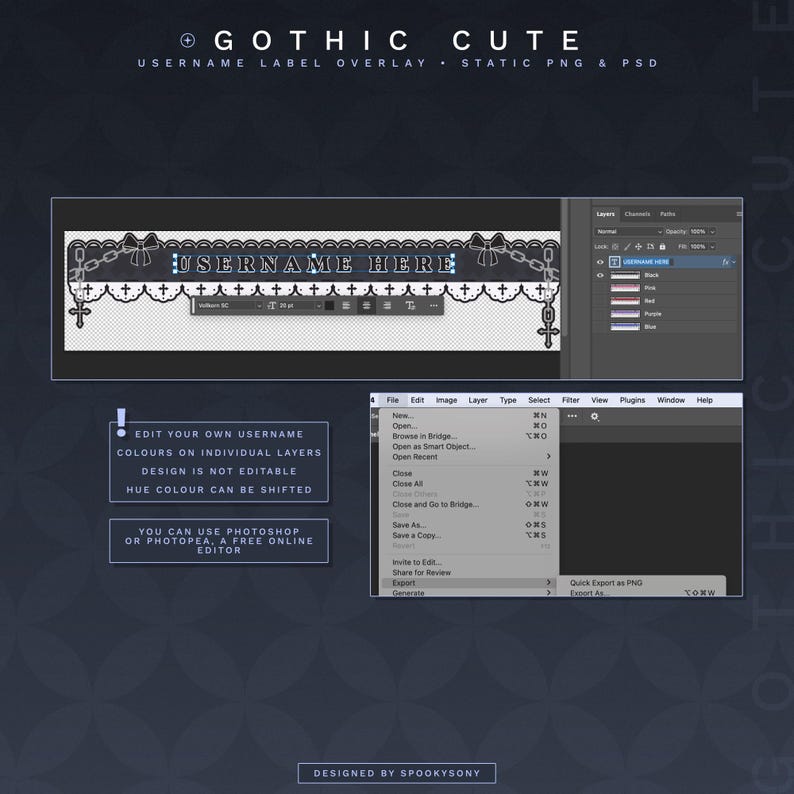Select the Purple layer thumbnail

pyautogui.click(x=625, y=314)
